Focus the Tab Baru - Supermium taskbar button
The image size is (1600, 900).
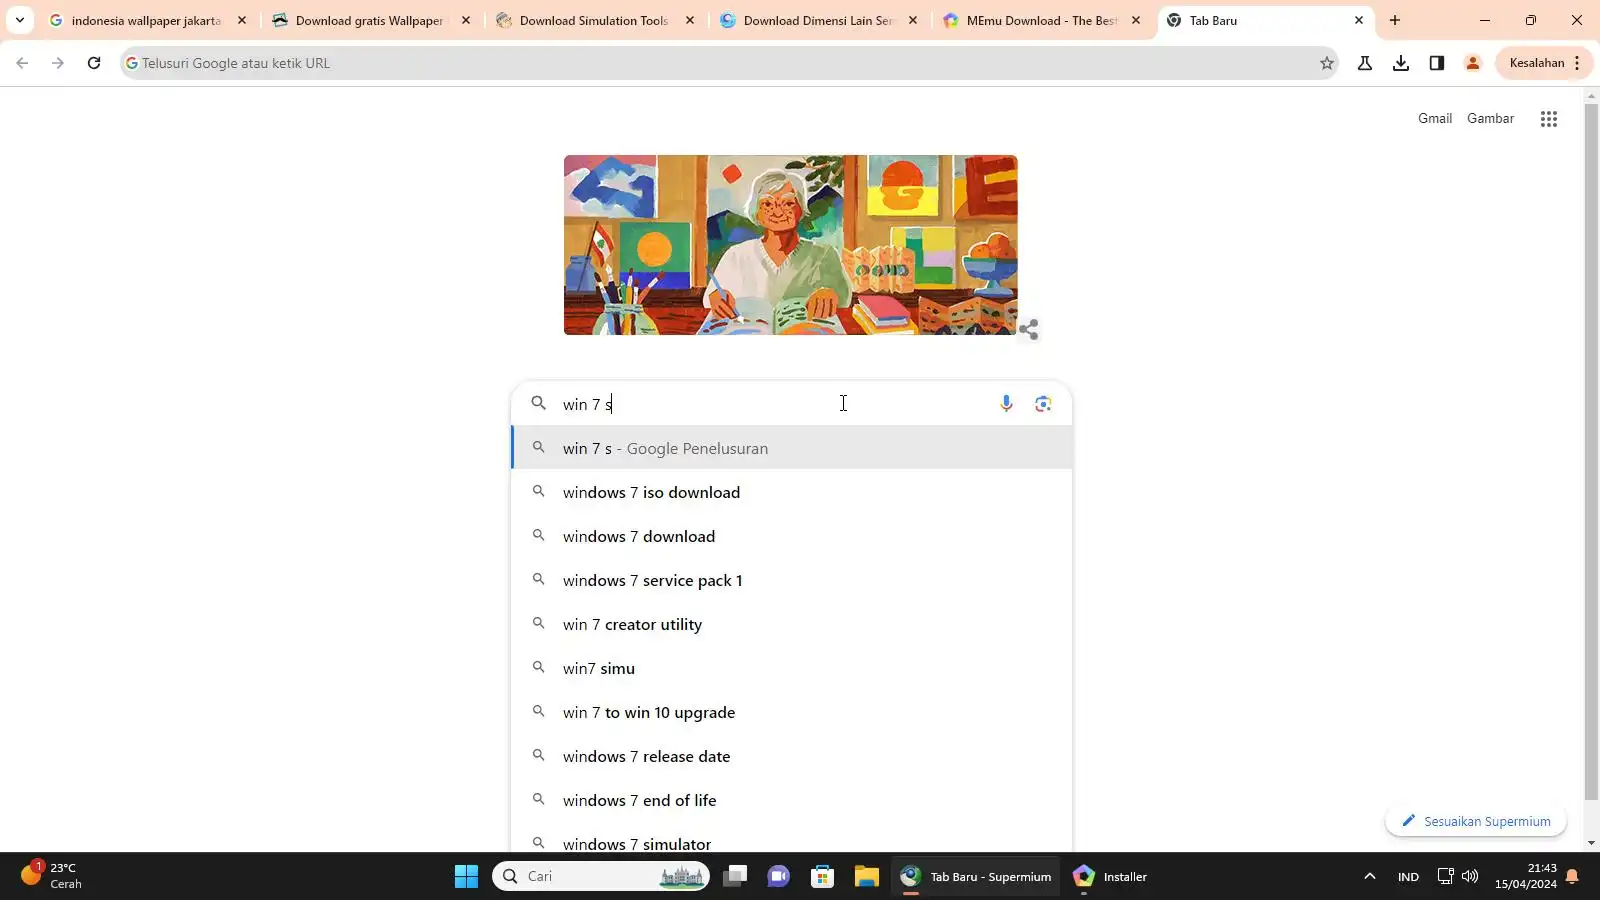click(x=975, y=877)
